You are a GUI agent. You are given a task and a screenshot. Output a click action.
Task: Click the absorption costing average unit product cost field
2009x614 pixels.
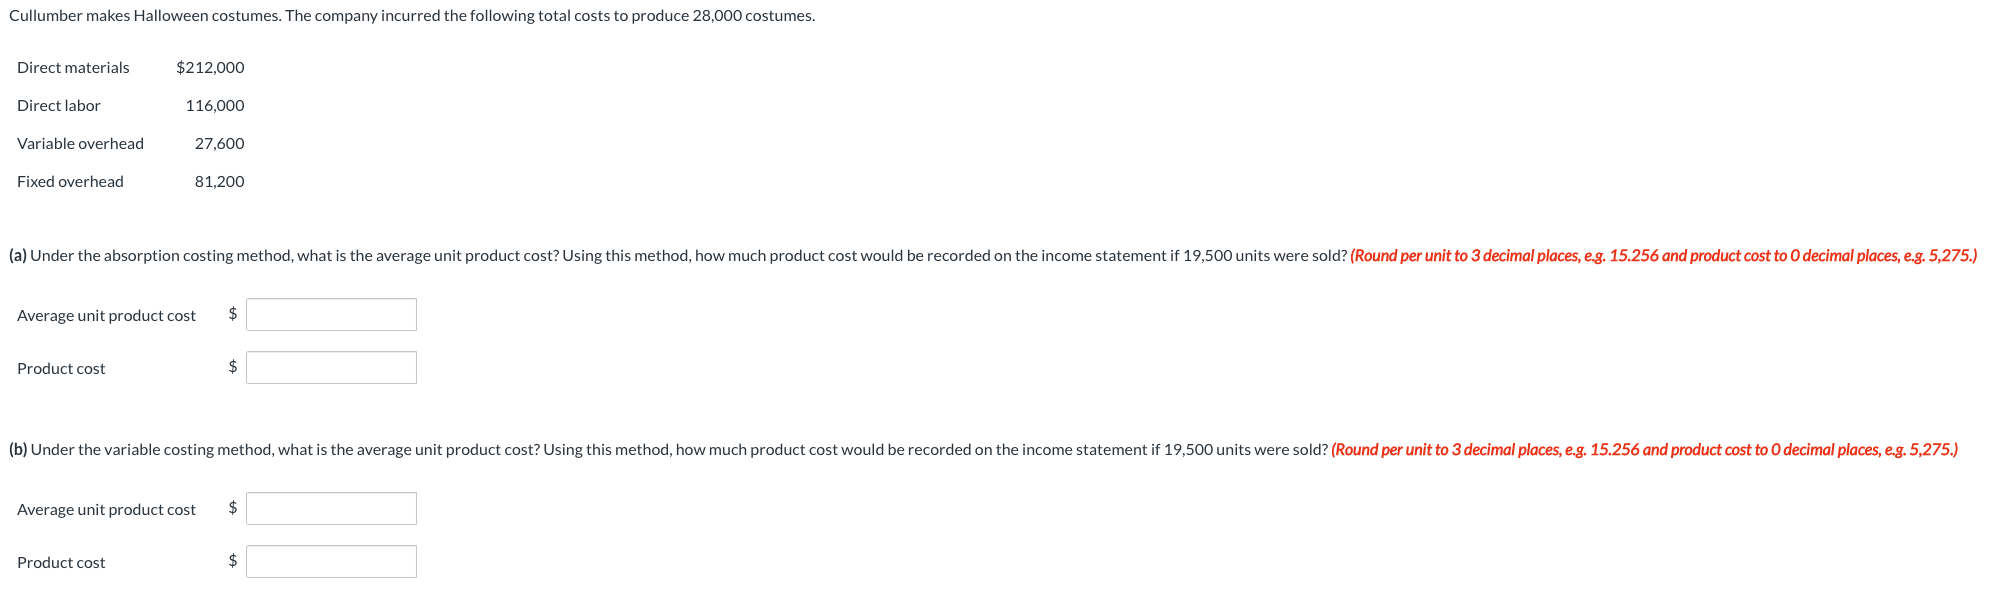[331, 313]
